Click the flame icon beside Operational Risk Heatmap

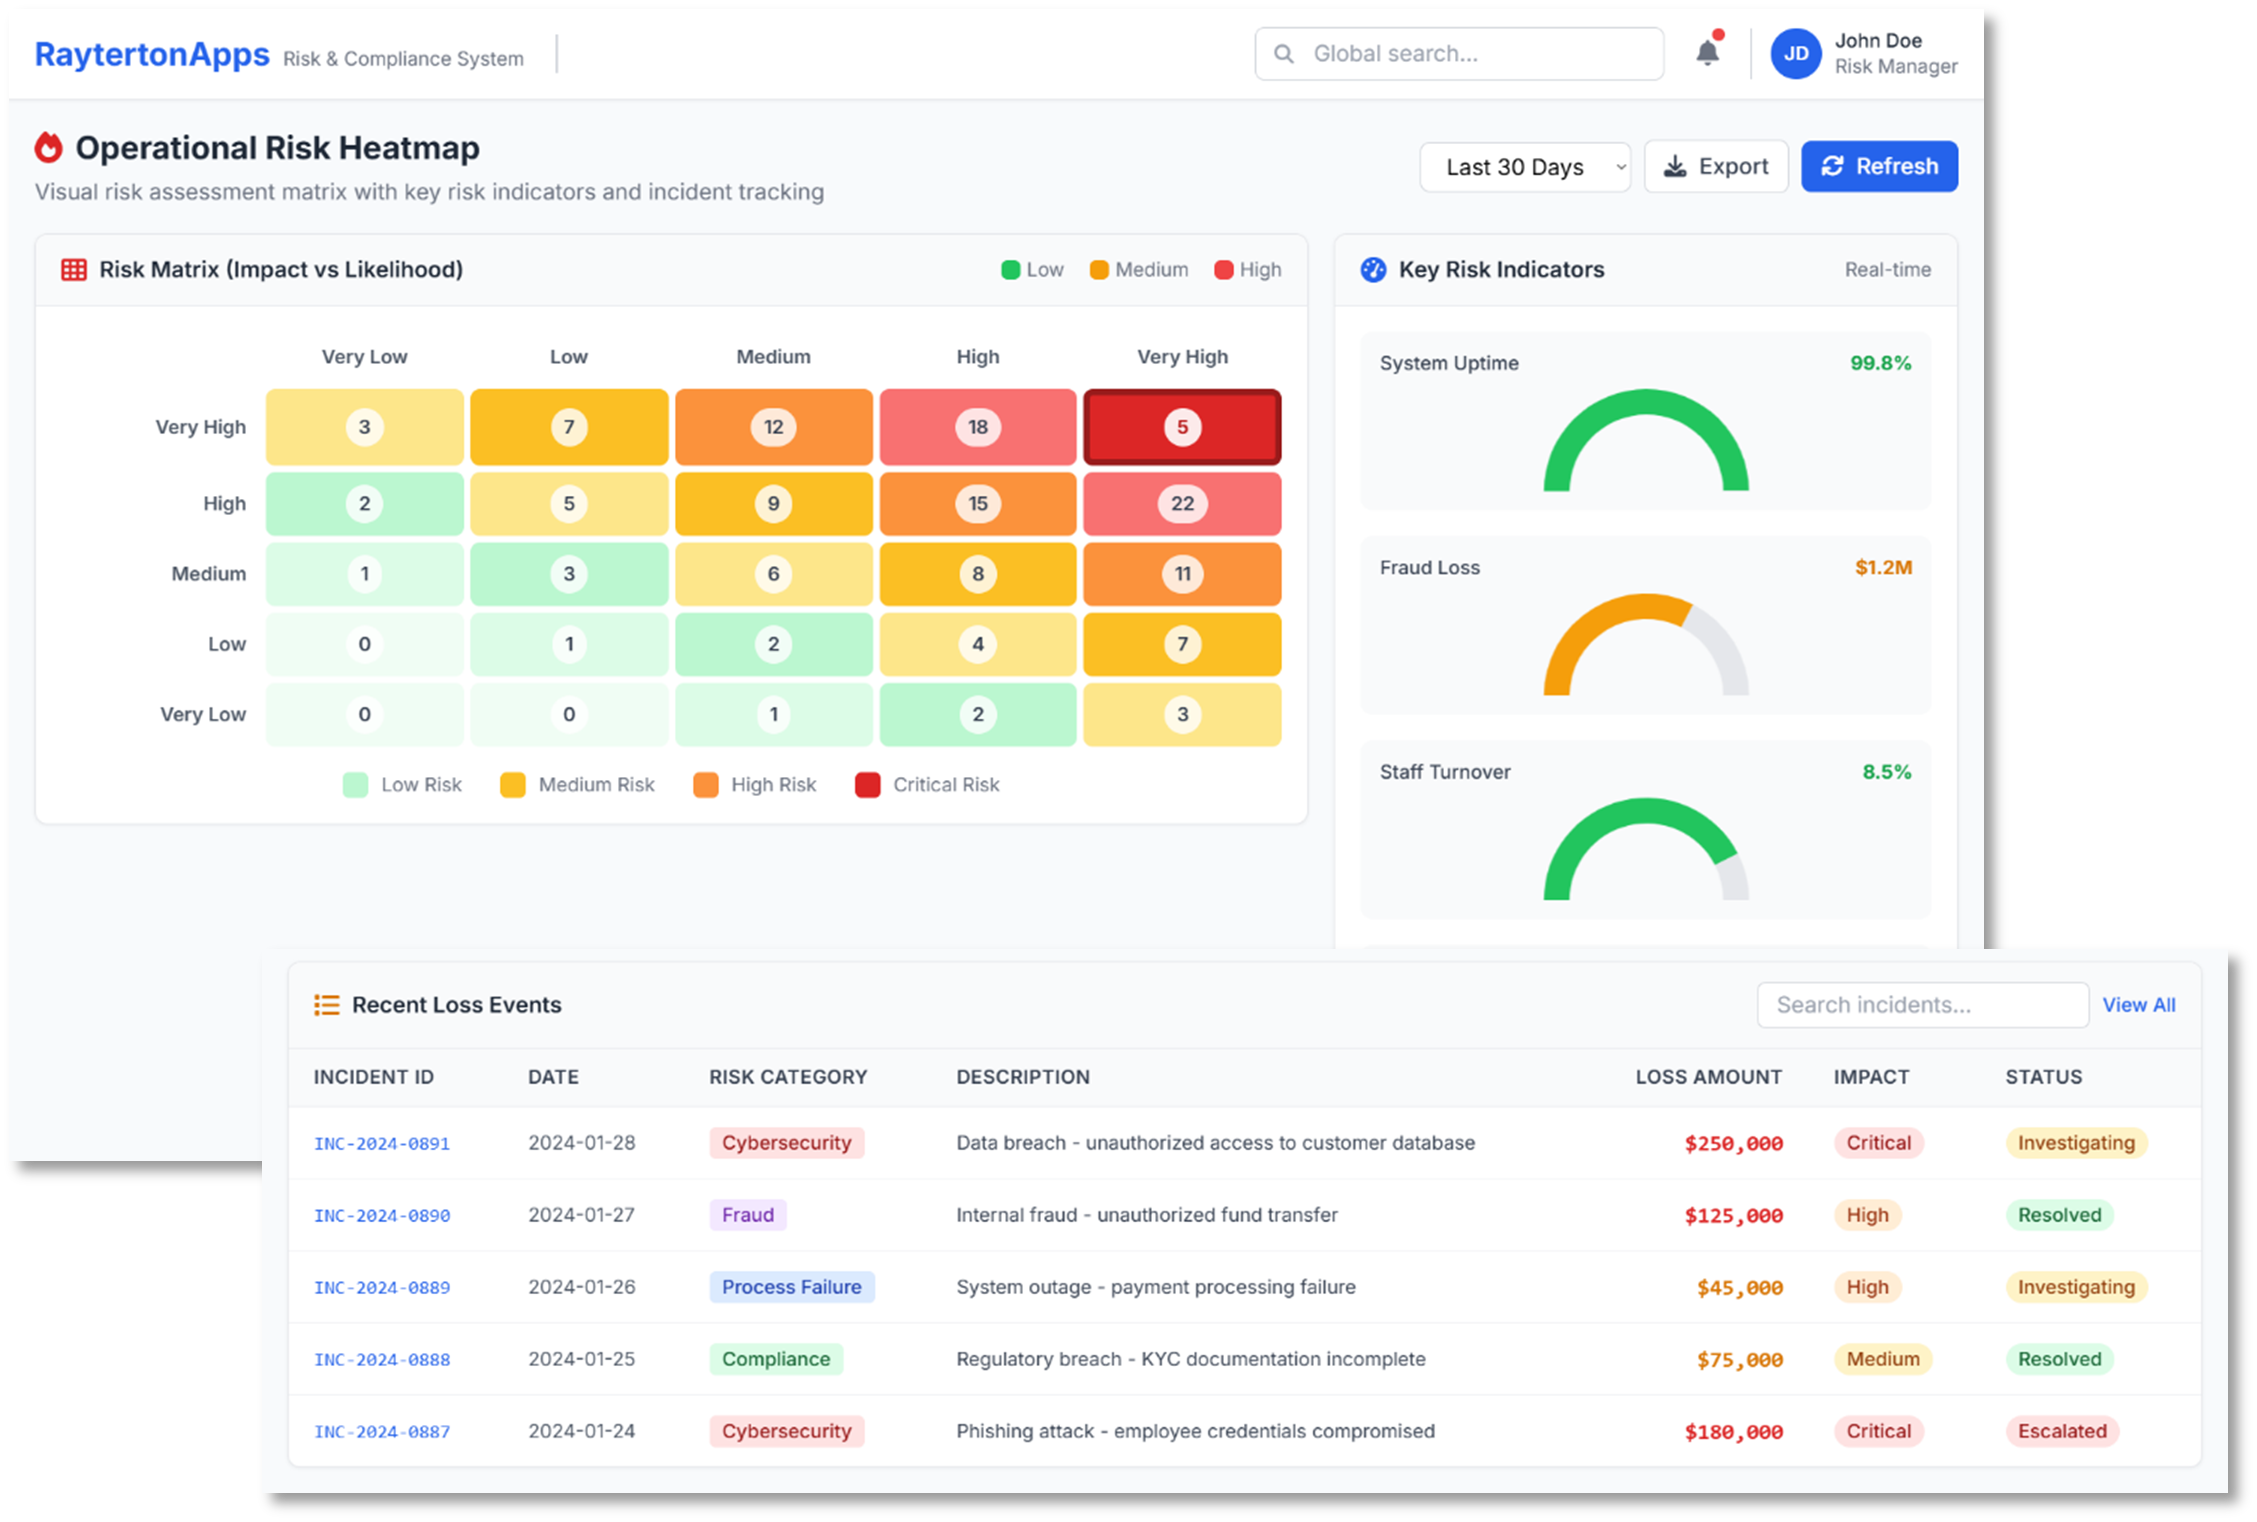48,148
